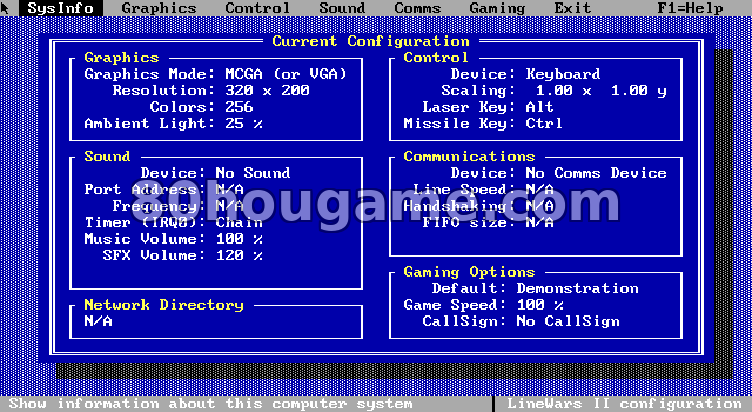The width and height of the screenshot is (752, 412).
Task: Click the No Comms Device value
Action: point(596,173)
